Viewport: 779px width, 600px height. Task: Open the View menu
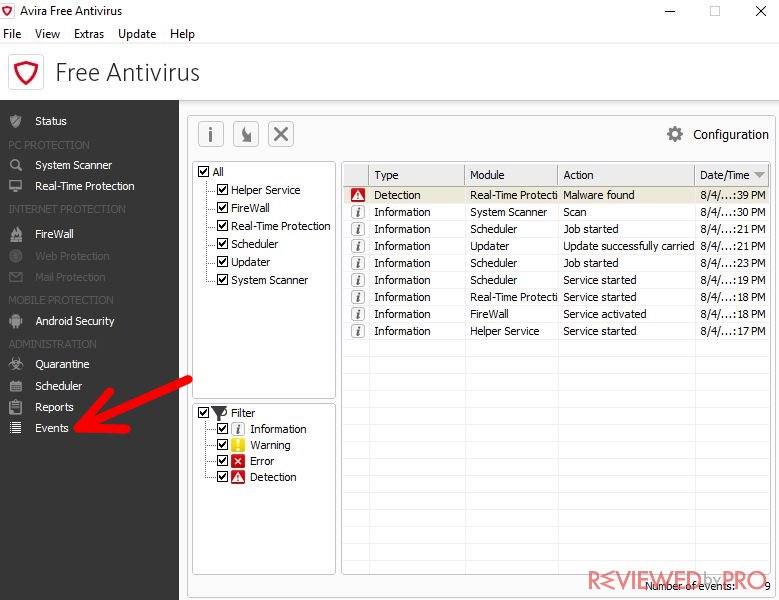[47, 34]
